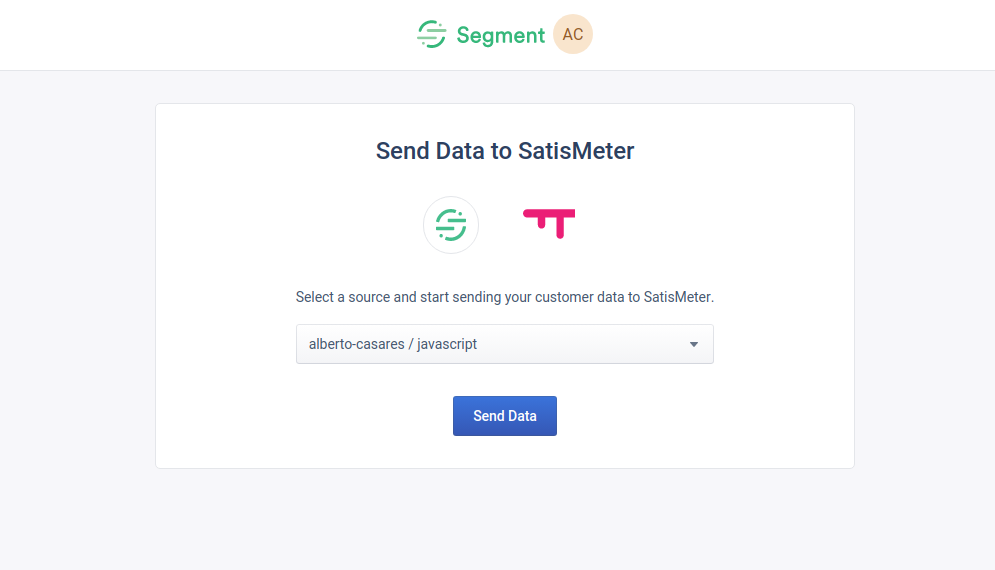Click "alberto-casares" text inside the select box
This screenshot has height=570, width=995.
pyautogui.click(x=357, y=344)
